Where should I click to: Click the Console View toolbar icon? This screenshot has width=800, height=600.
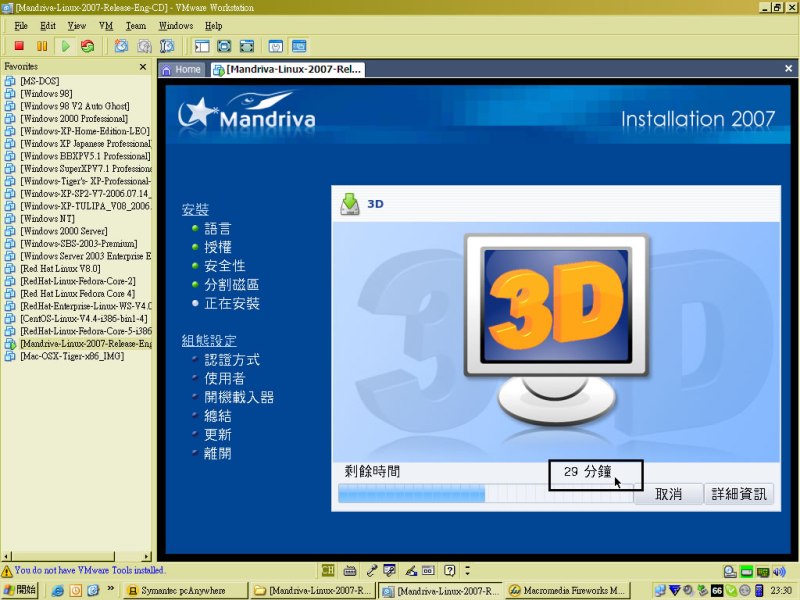pos(299,46)
